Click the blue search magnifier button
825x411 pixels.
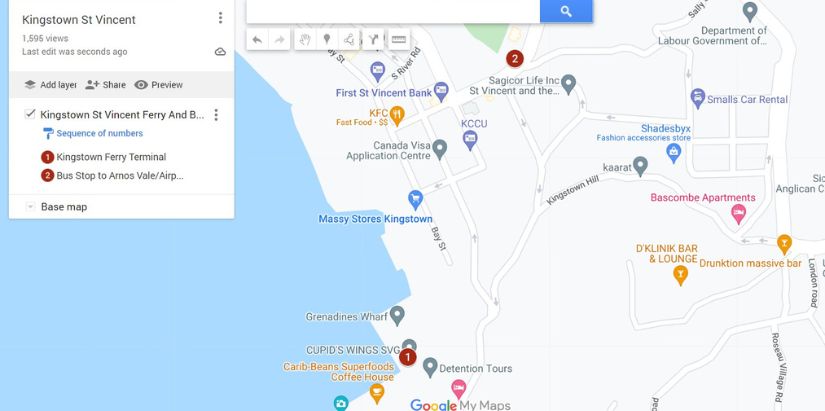point(566,11)
